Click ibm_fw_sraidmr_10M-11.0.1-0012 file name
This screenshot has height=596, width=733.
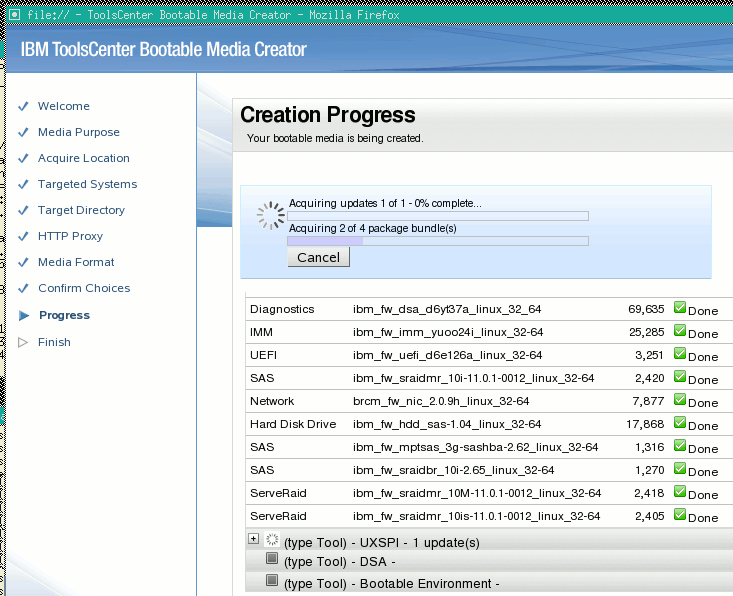(477, 493)
